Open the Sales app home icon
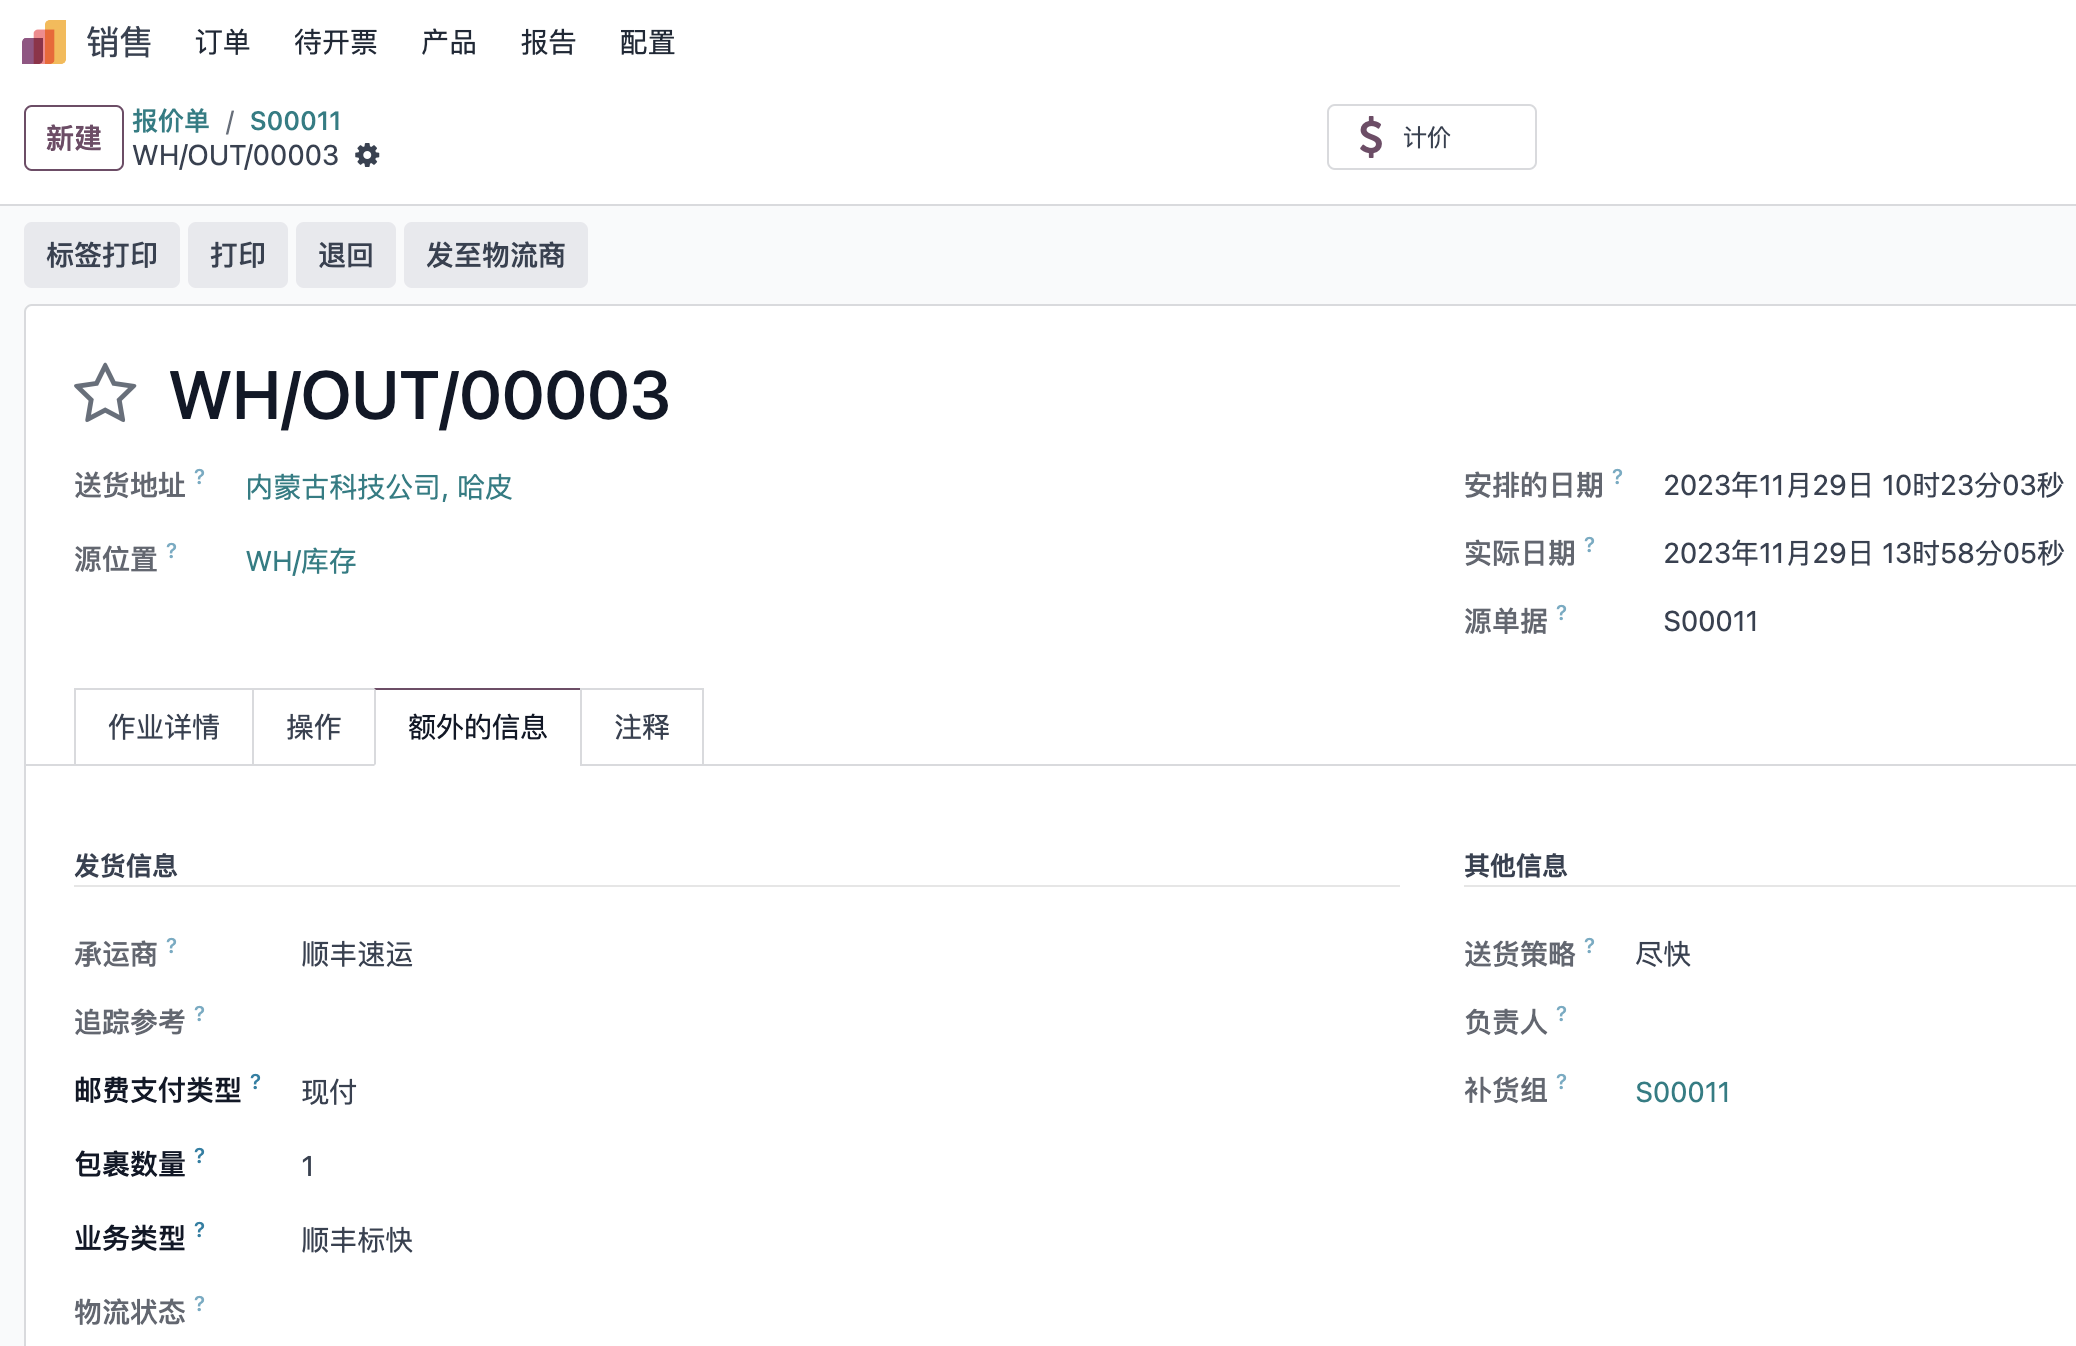 click(44, 42)
